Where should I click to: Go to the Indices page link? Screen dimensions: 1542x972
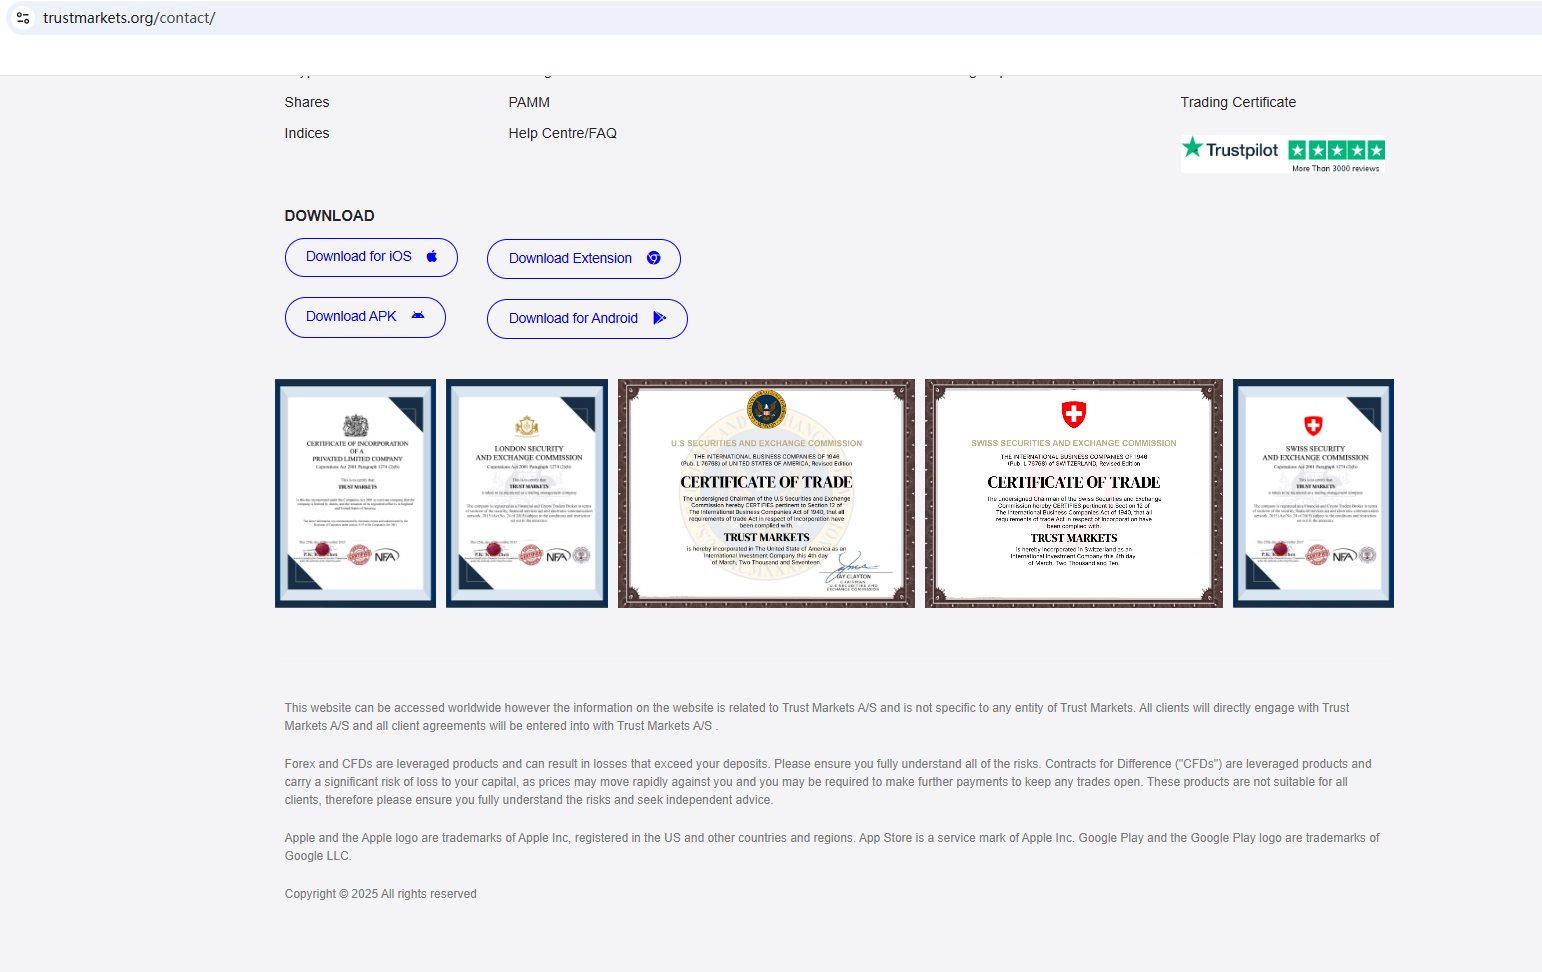(x=307, y=133)
